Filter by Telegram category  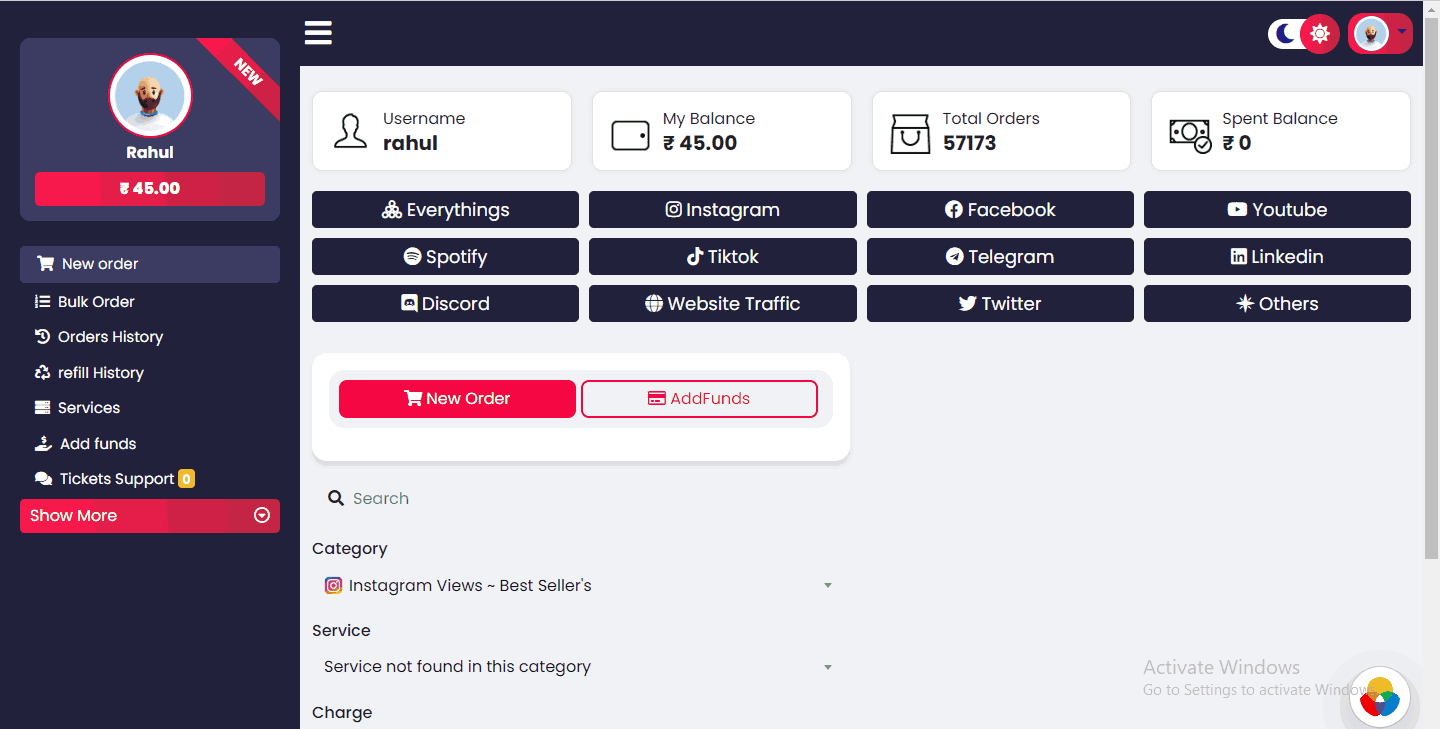coord(1000,257)
